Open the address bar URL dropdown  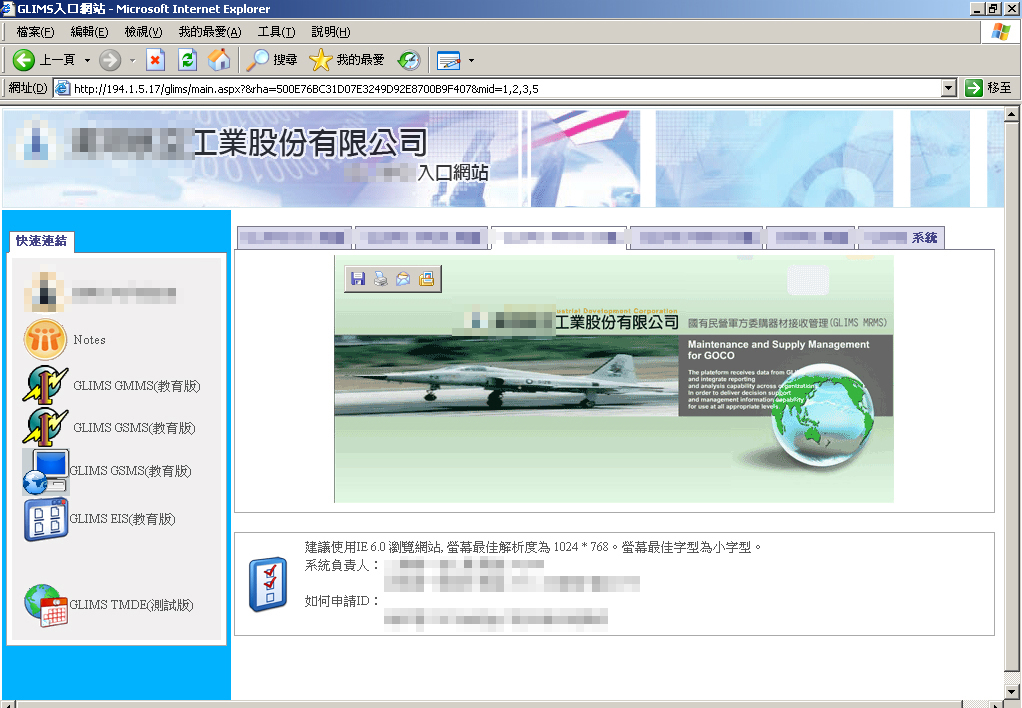(x=949, y=88)
